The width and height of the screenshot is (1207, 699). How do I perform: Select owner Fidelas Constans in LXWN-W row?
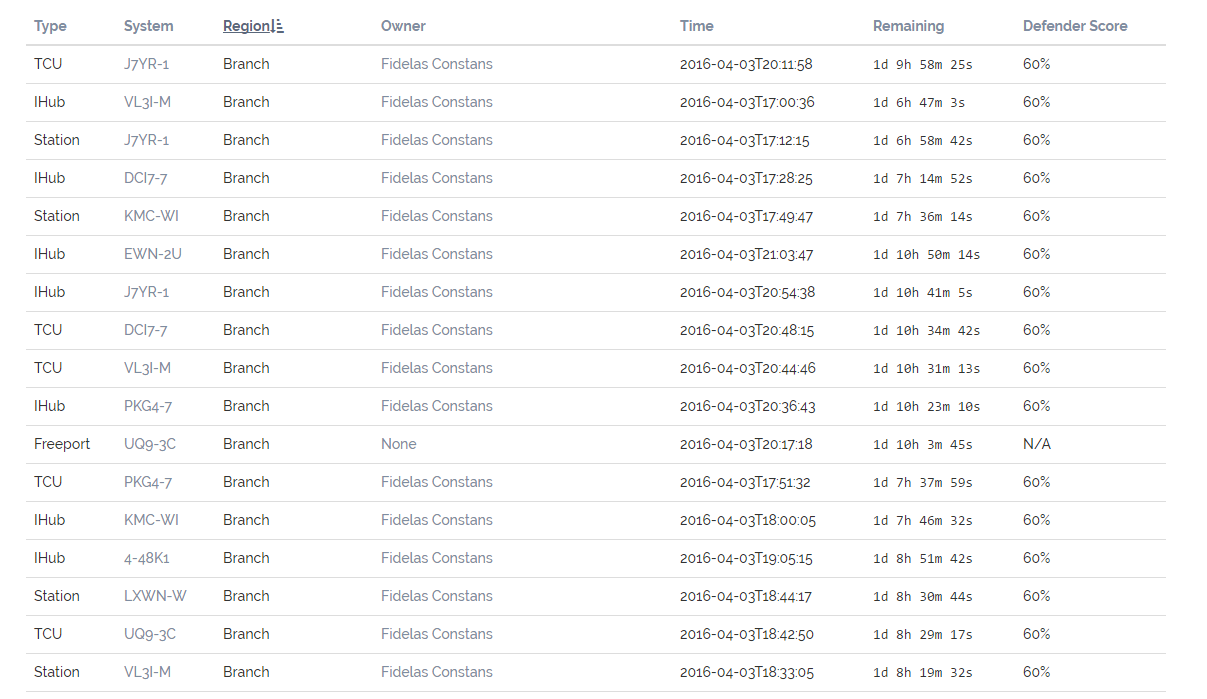(x=437, y=596)
